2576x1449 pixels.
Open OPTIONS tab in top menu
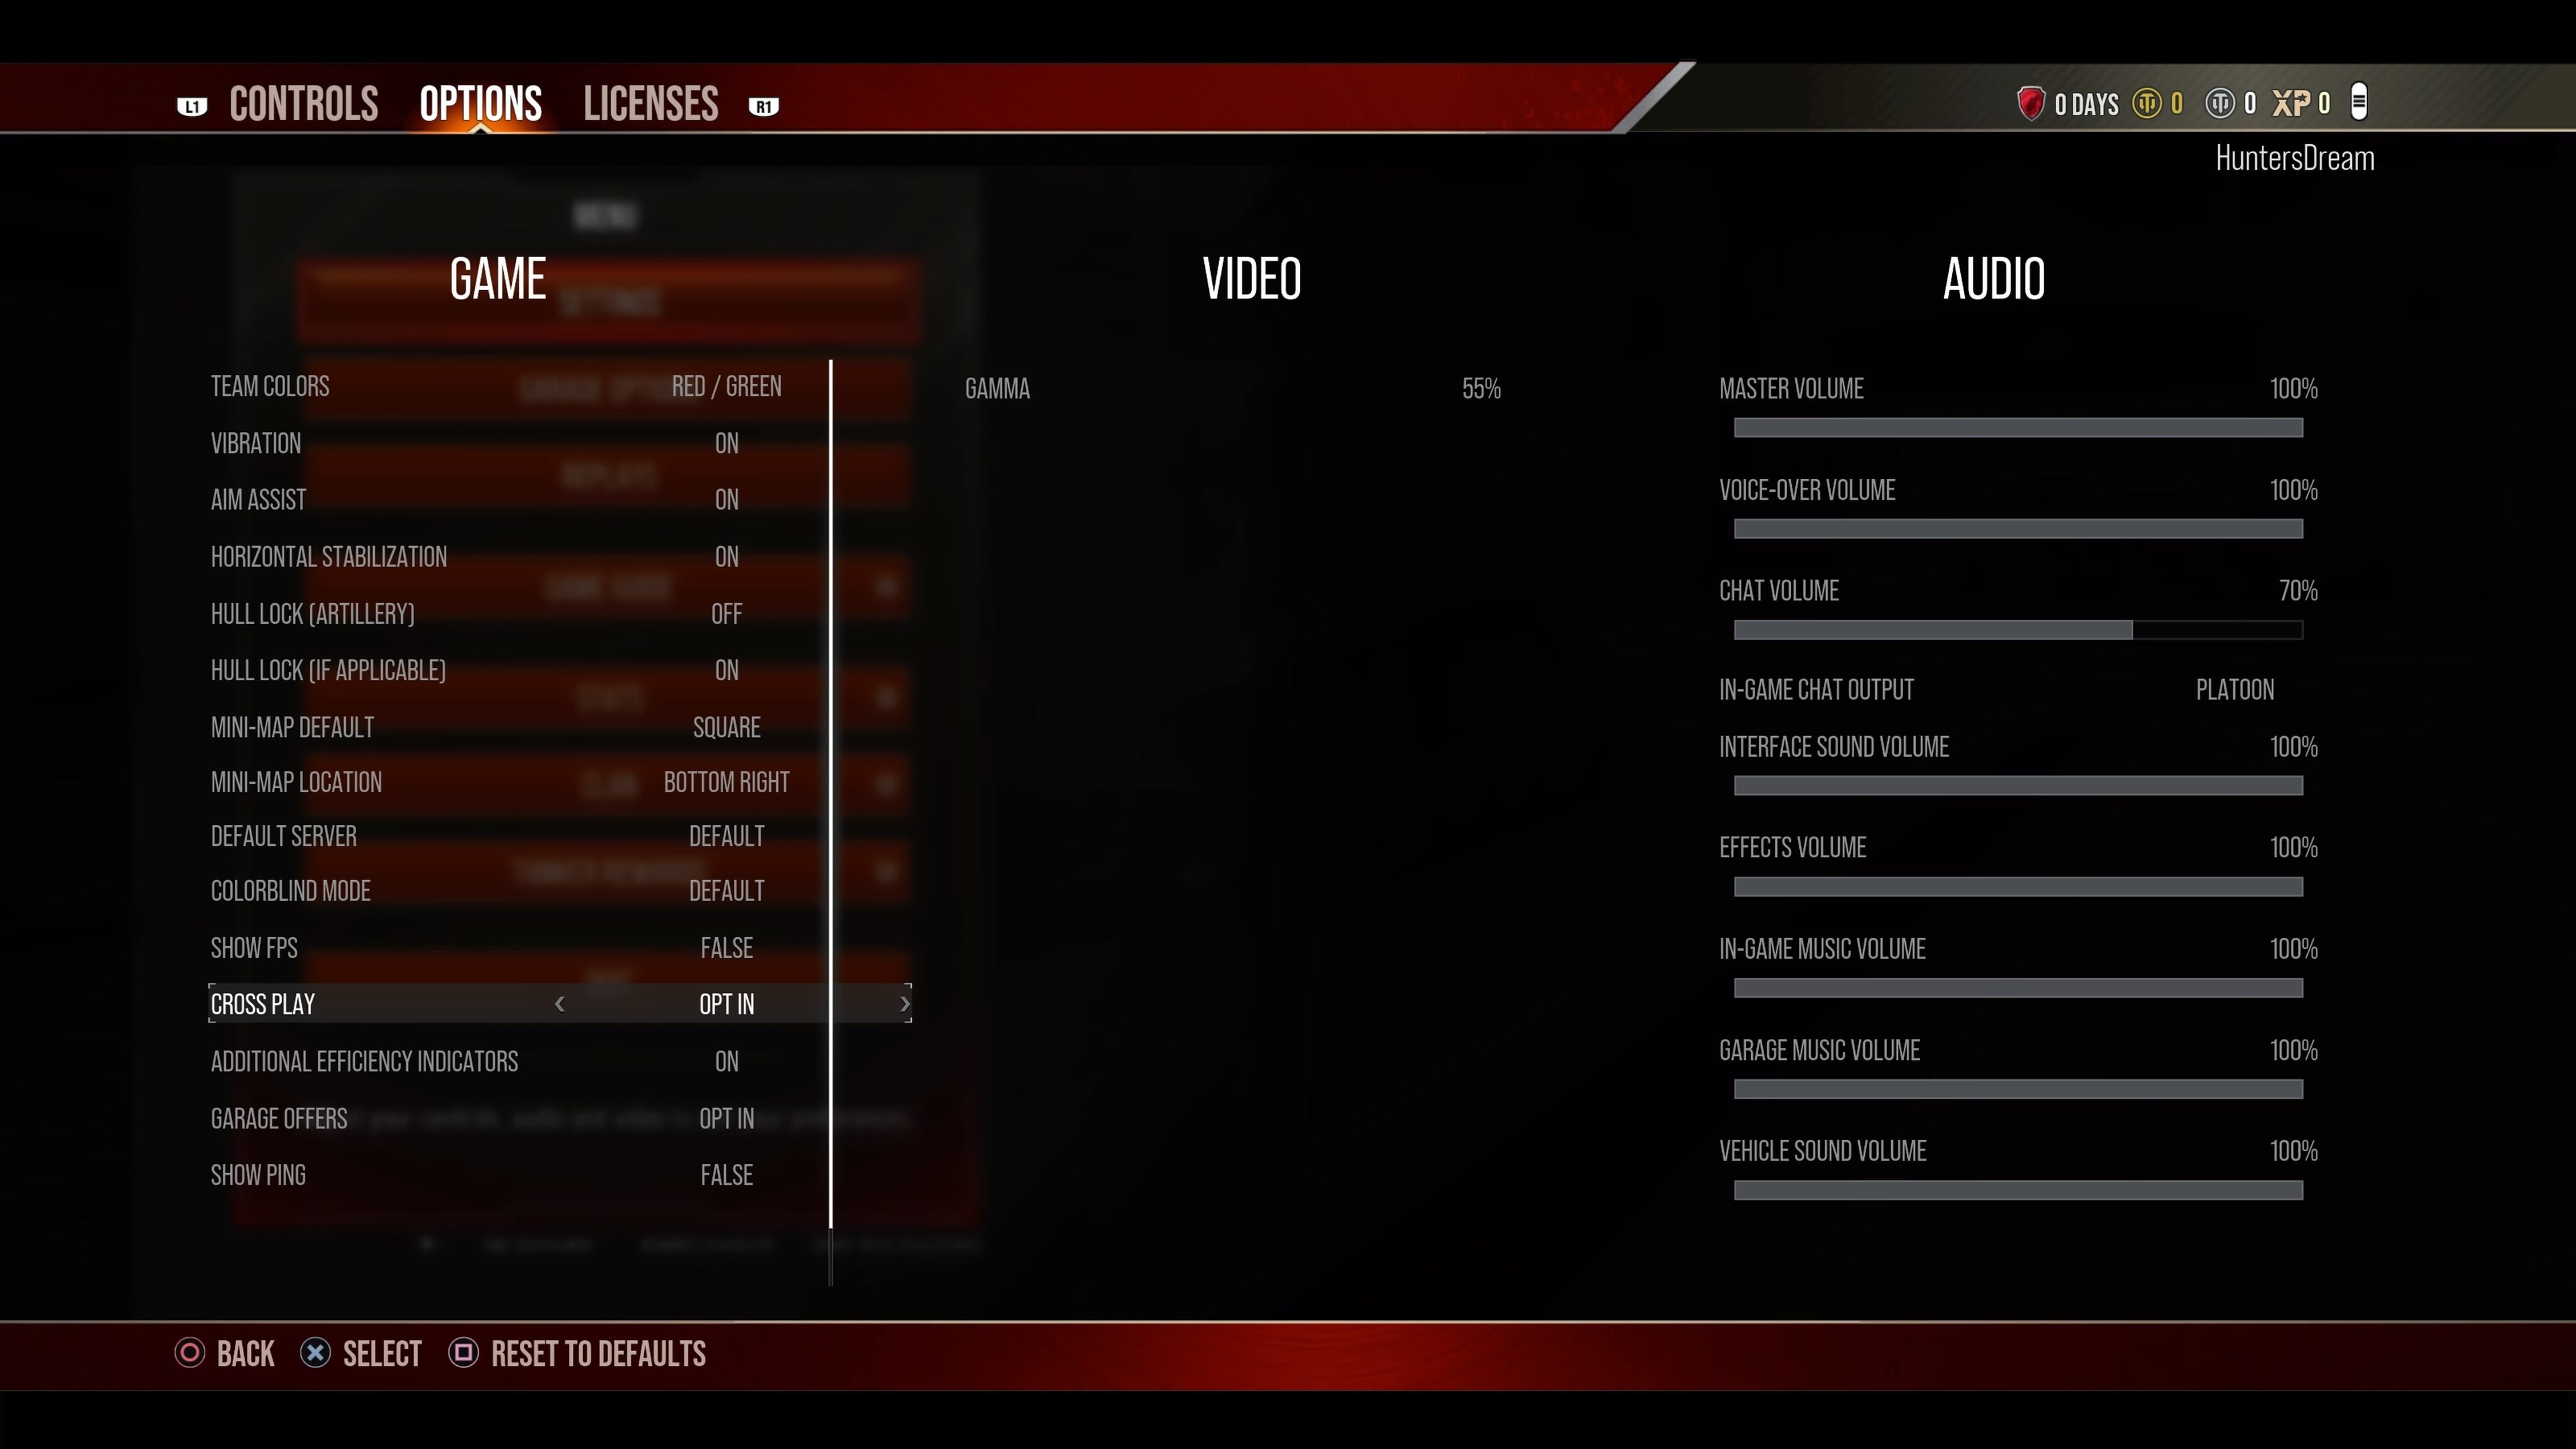(x=480, y=103)
